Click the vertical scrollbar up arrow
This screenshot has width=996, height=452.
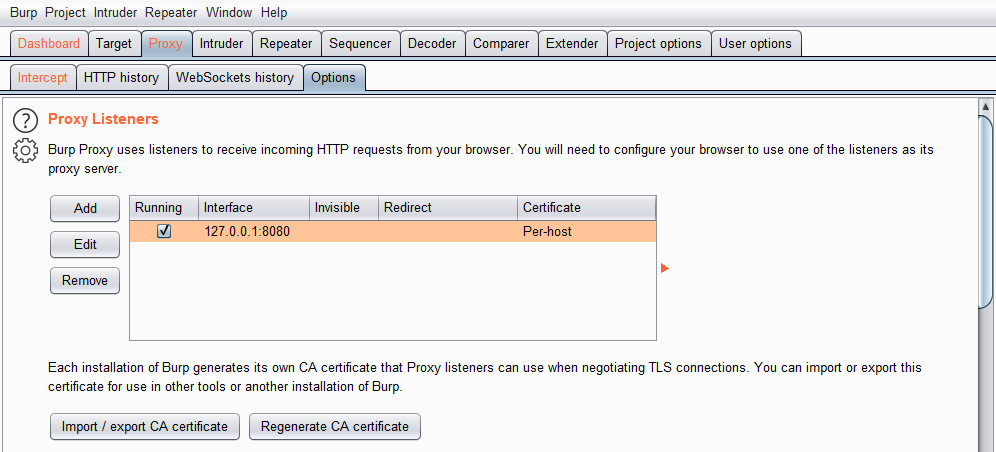985,106
